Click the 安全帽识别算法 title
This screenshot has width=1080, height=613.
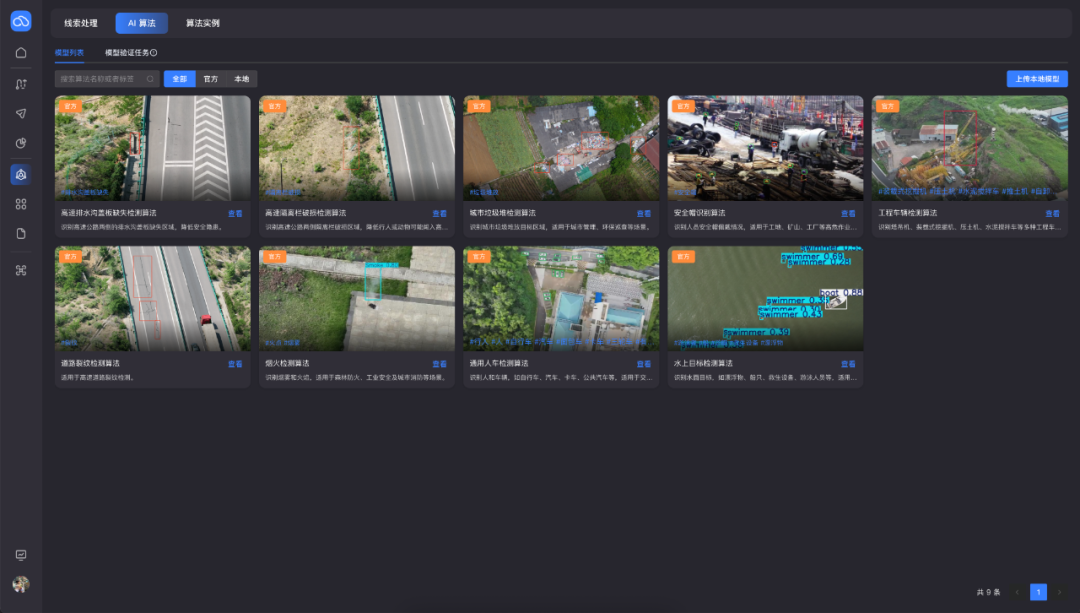tap(699, 213)
